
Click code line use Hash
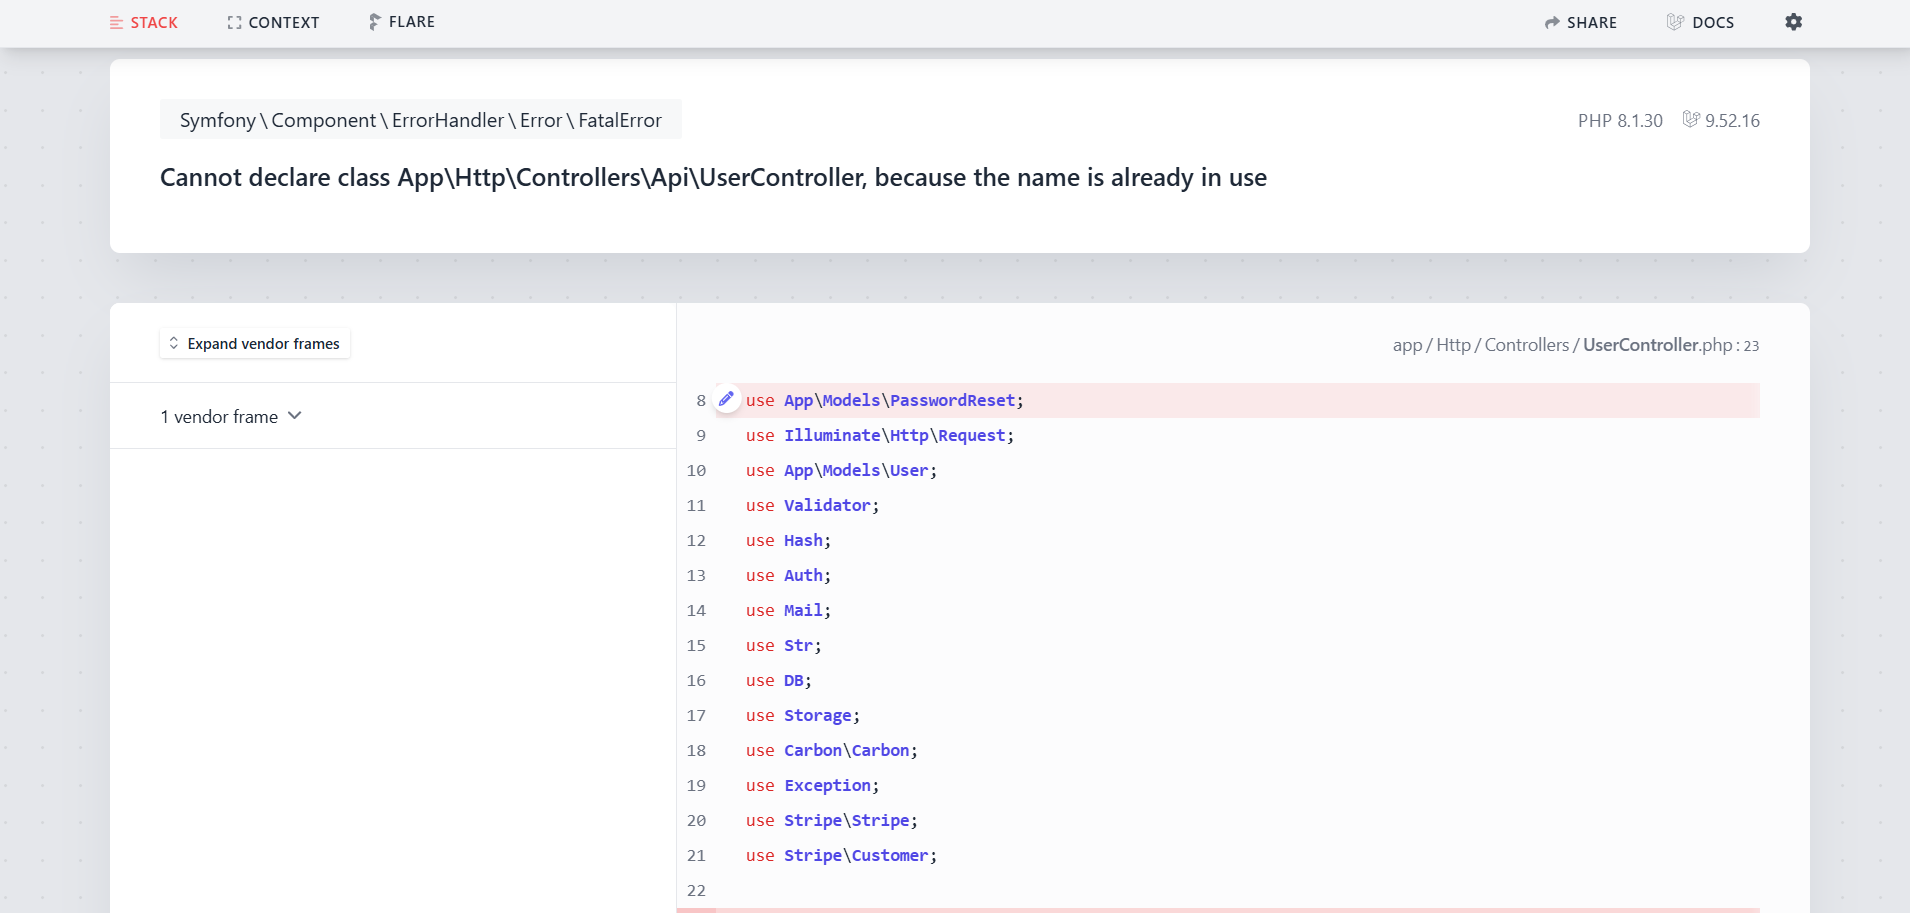(788, 540)
